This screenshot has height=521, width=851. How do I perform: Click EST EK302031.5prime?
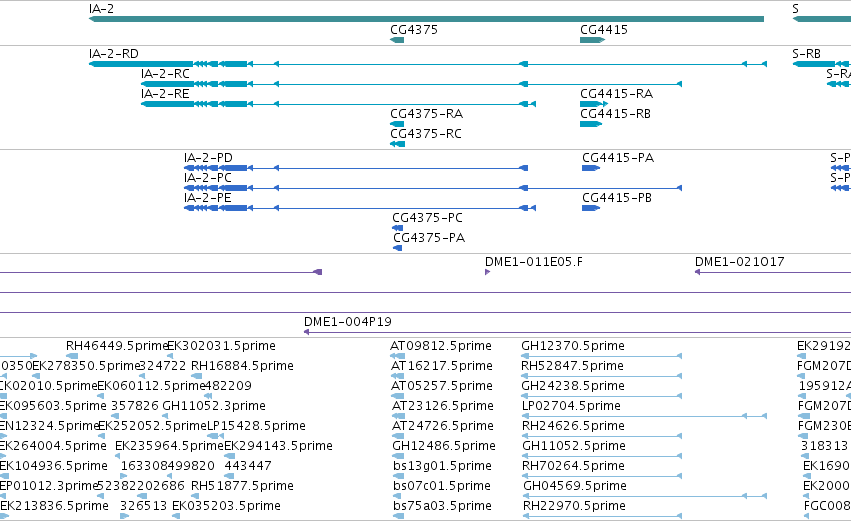click(221, 346)
